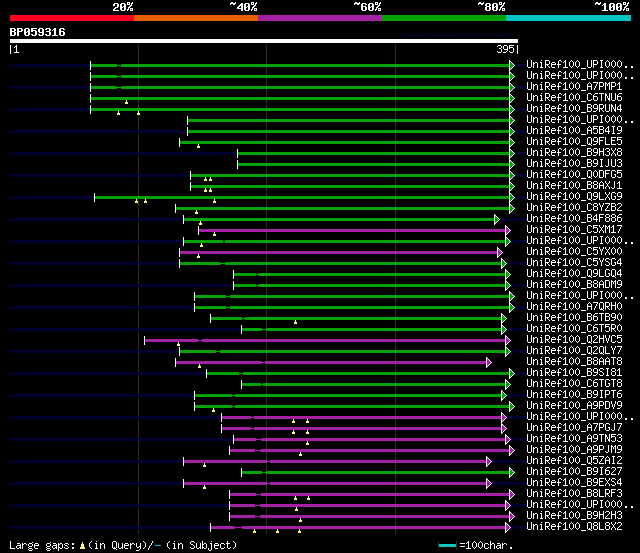Open the UniRef100_C6TNU6 hit label
Screen dimensions: 640x553
point(574,98)
